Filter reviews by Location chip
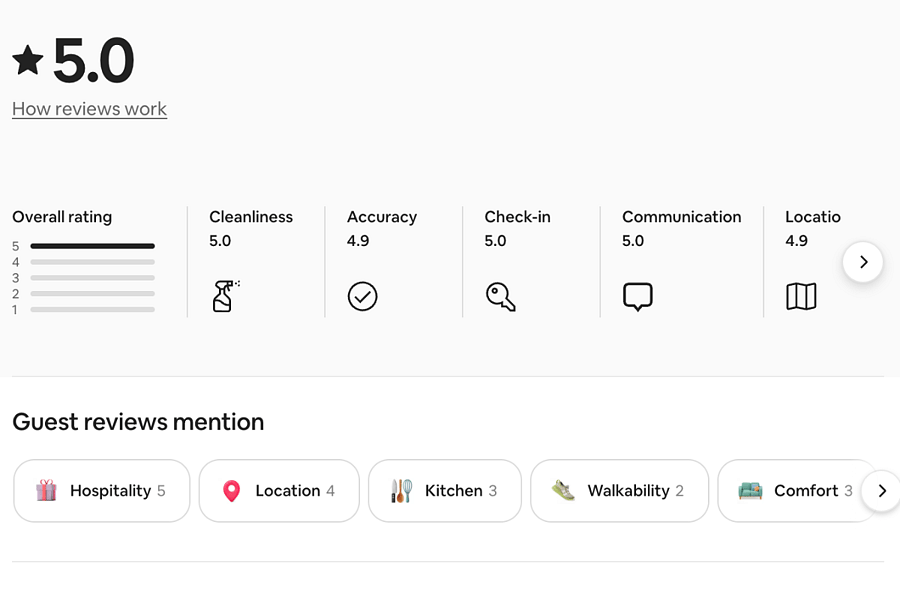Screen dimensions: 900x594 click(x=279, y=491)
